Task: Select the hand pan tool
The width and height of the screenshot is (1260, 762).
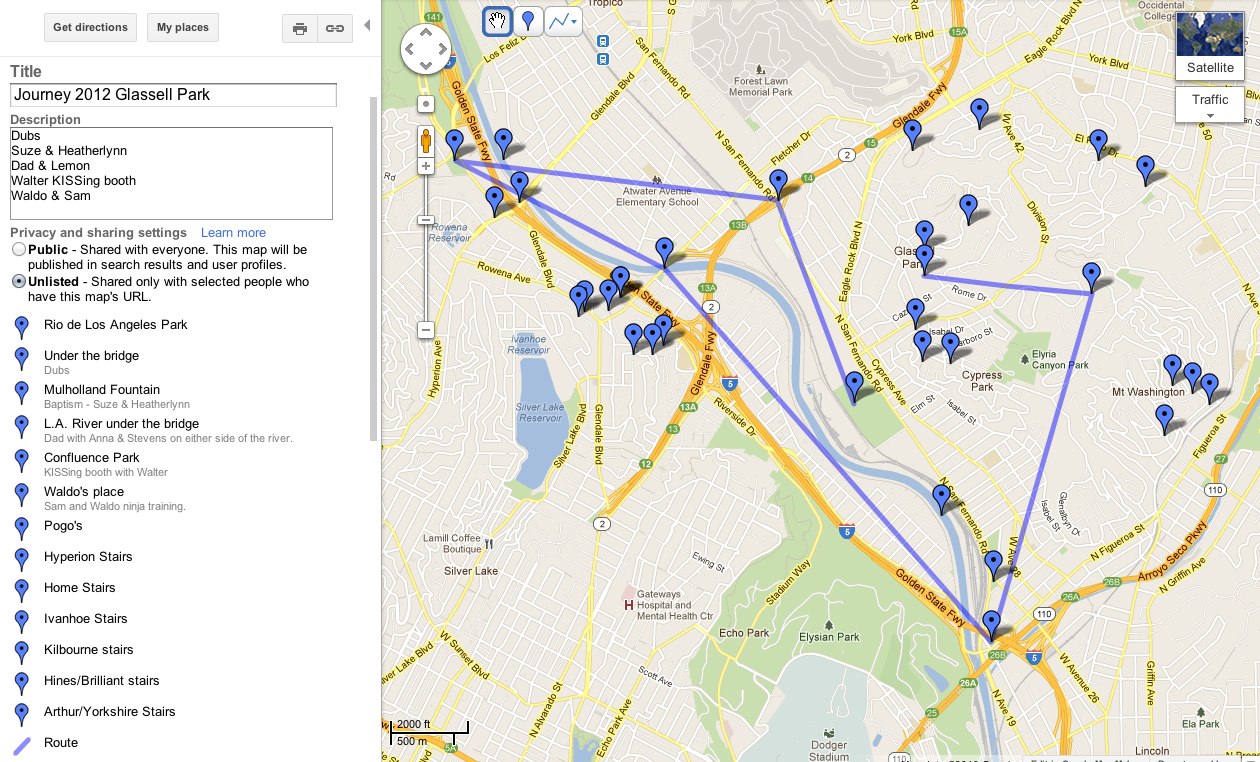Action: click(x=497, y=21)
